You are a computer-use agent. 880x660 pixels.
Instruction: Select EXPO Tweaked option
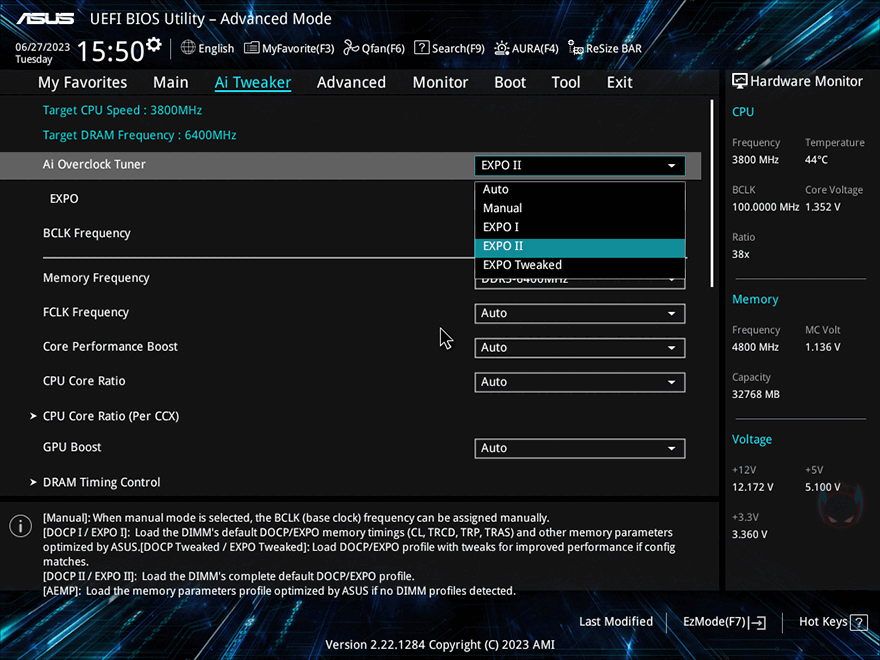click(580, 265)
